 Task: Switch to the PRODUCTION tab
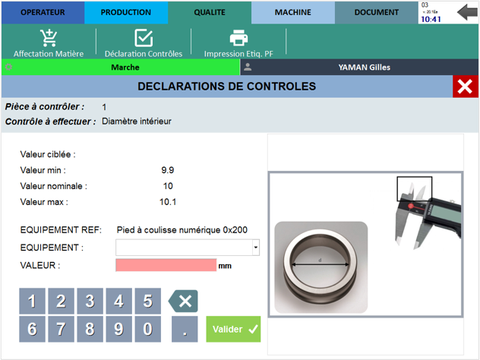tap(126, 12)
